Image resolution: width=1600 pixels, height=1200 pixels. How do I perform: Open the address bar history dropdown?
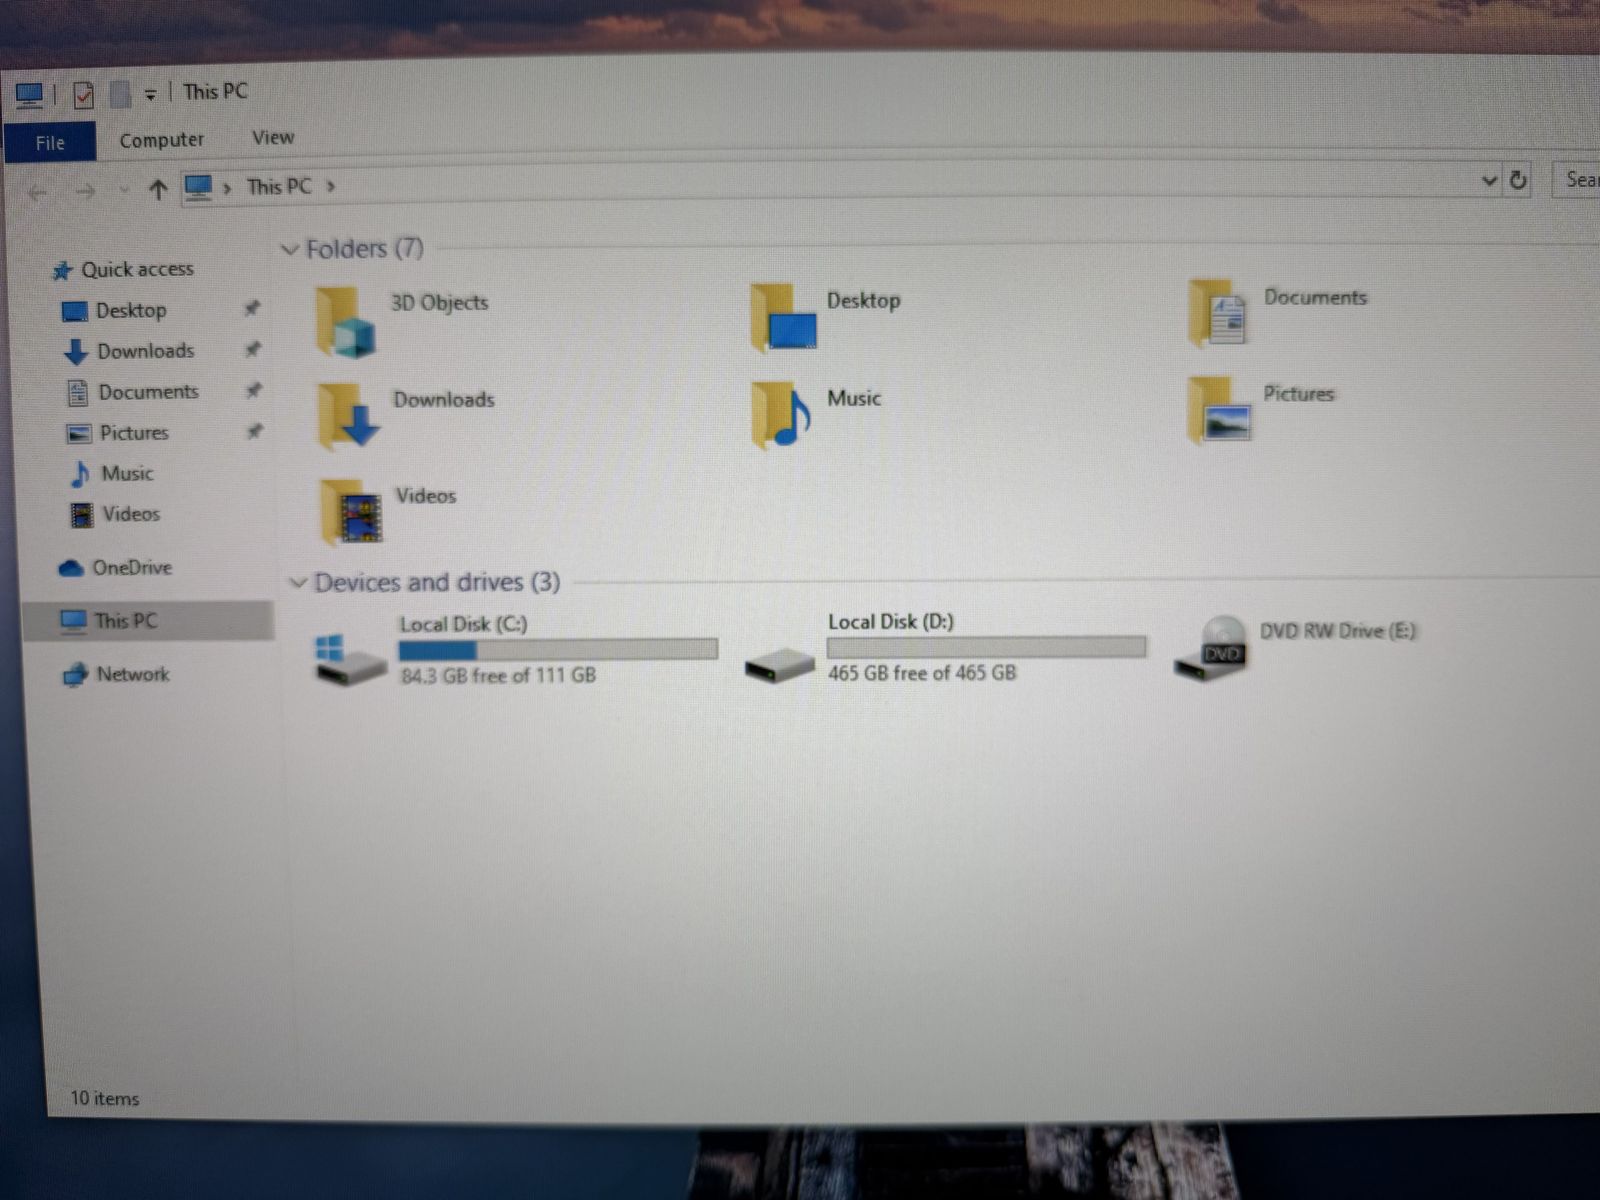pos(1488,180)
